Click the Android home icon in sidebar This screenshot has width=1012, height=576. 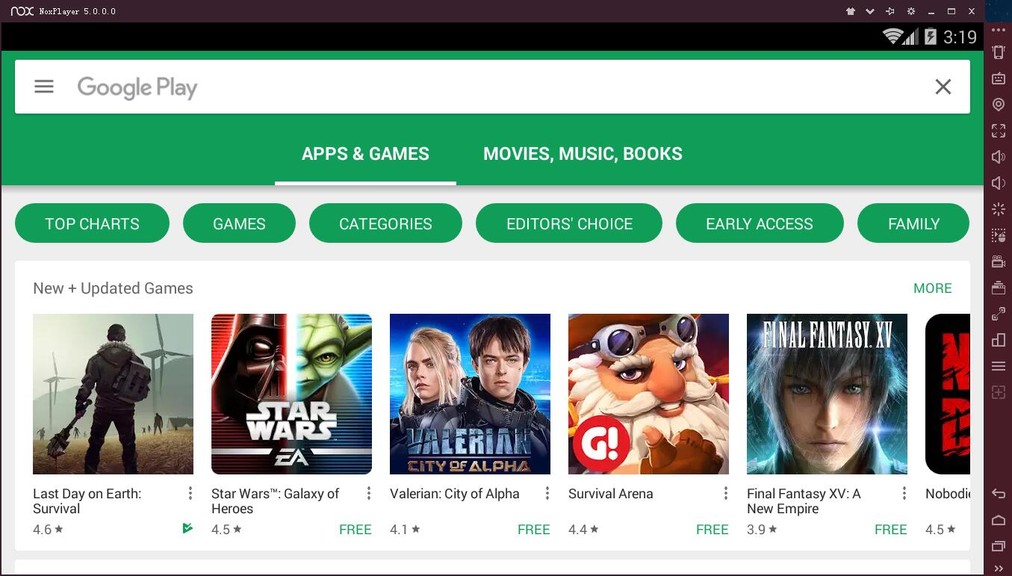[998, 520]
